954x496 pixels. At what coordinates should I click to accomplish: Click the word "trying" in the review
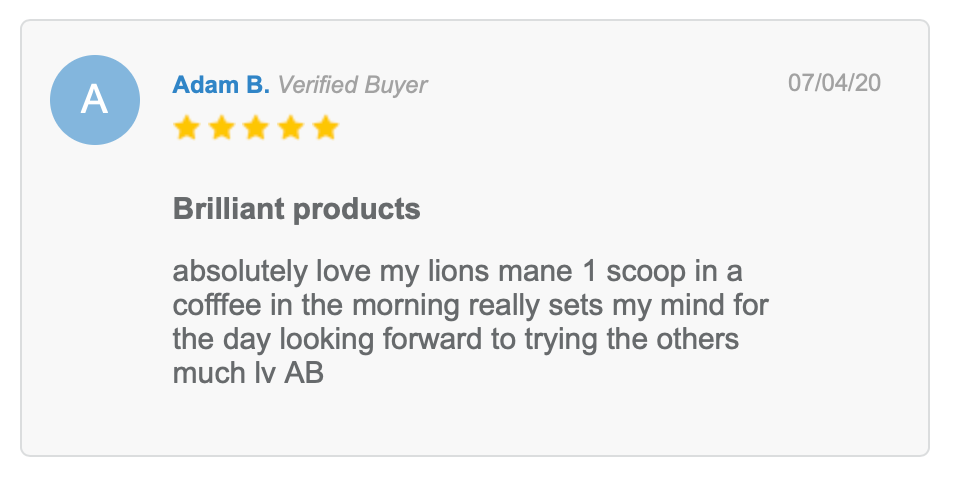562,340
